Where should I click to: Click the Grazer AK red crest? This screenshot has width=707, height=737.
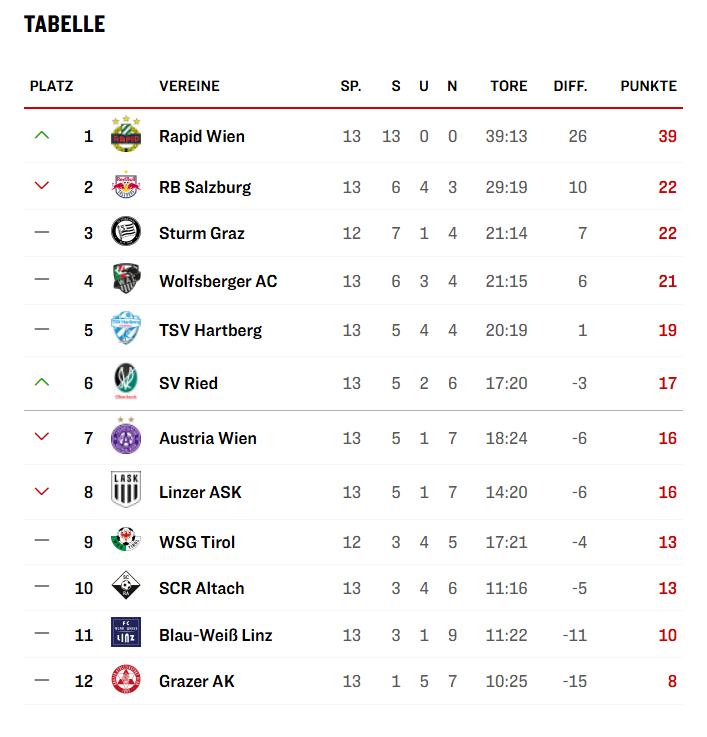pyautogui.click(x=125, y=681)
